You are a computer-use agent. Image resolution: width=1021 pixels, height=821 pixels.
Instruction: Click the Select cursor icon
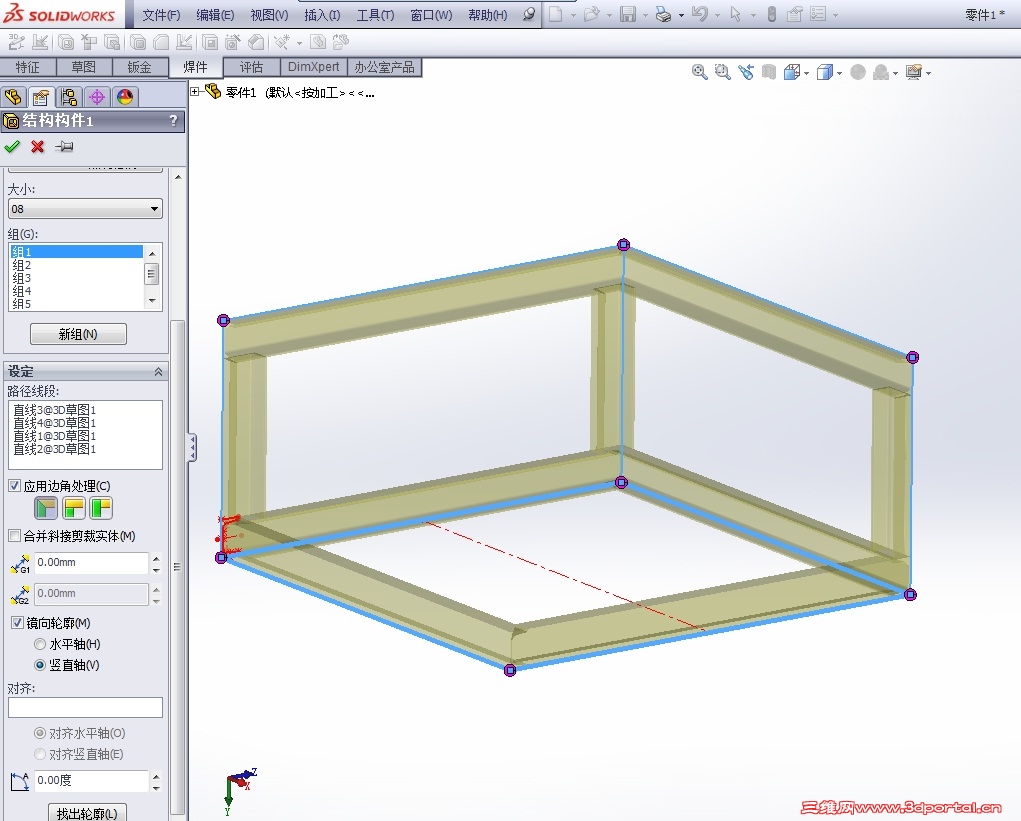735,14
